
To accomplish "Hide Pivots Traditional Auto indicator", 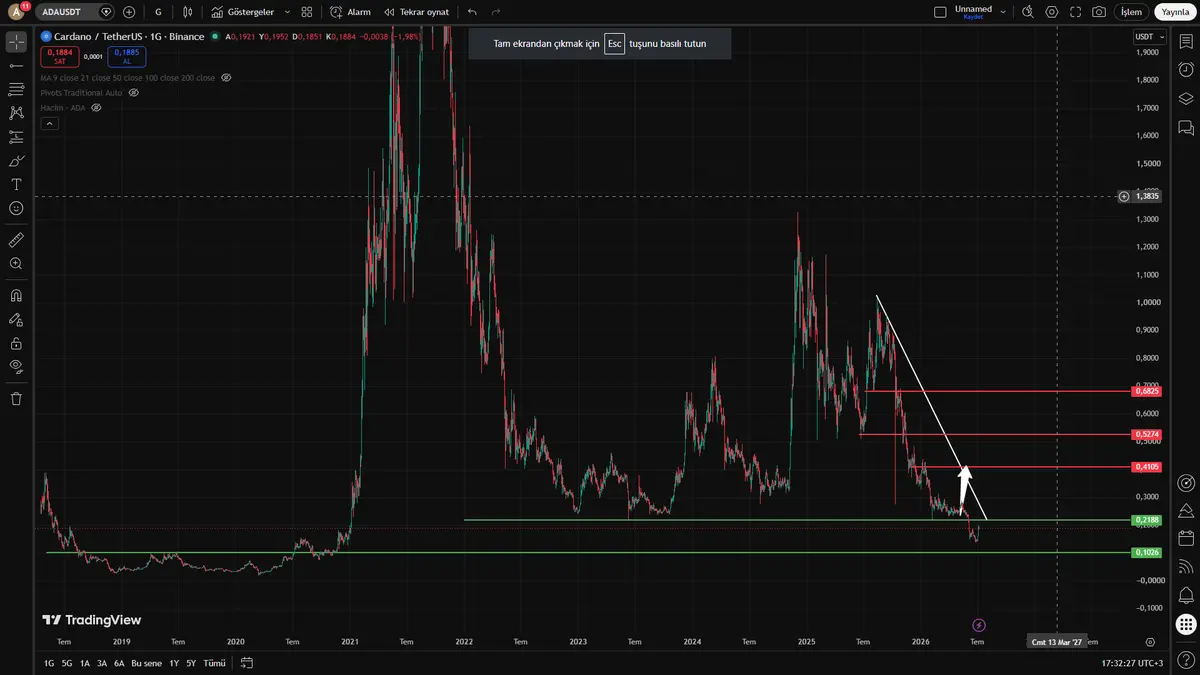I will [x=134, y=92].
